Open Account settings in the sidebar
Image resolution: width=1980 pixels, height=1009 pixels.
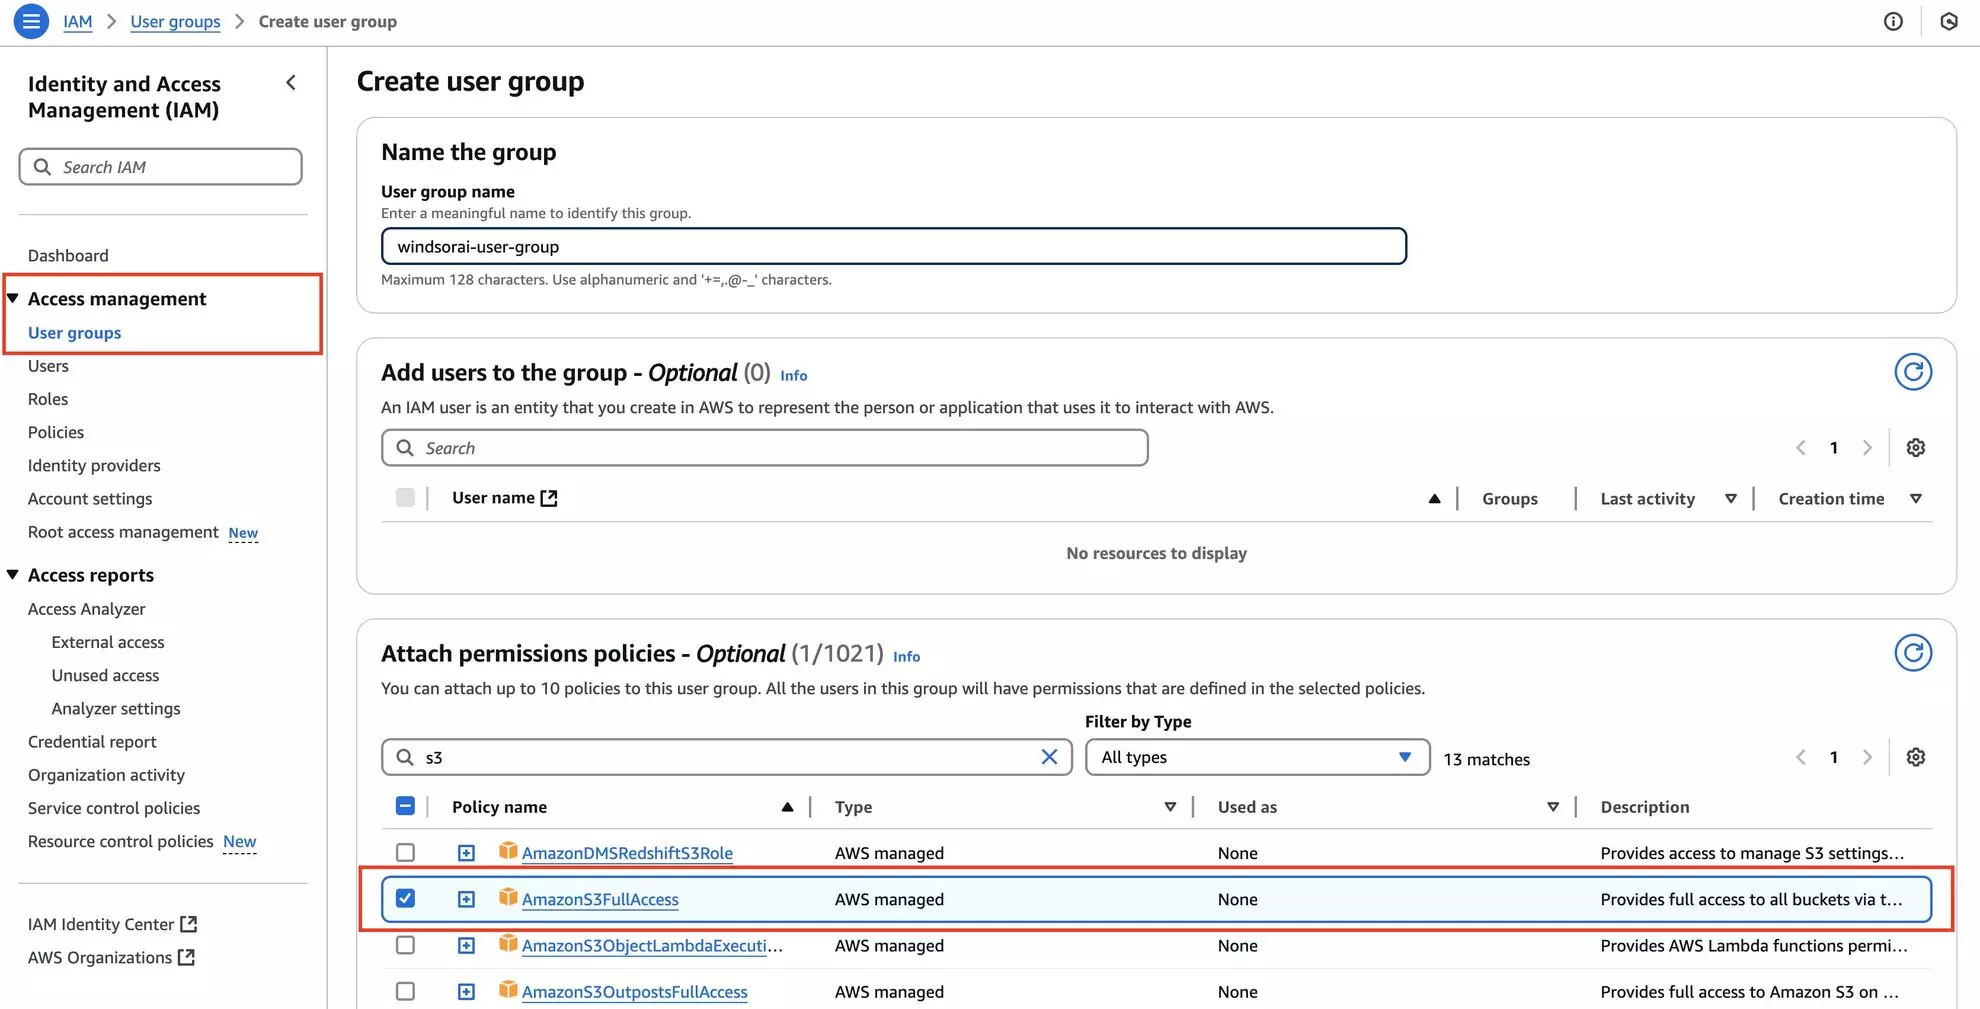[90, 498]
